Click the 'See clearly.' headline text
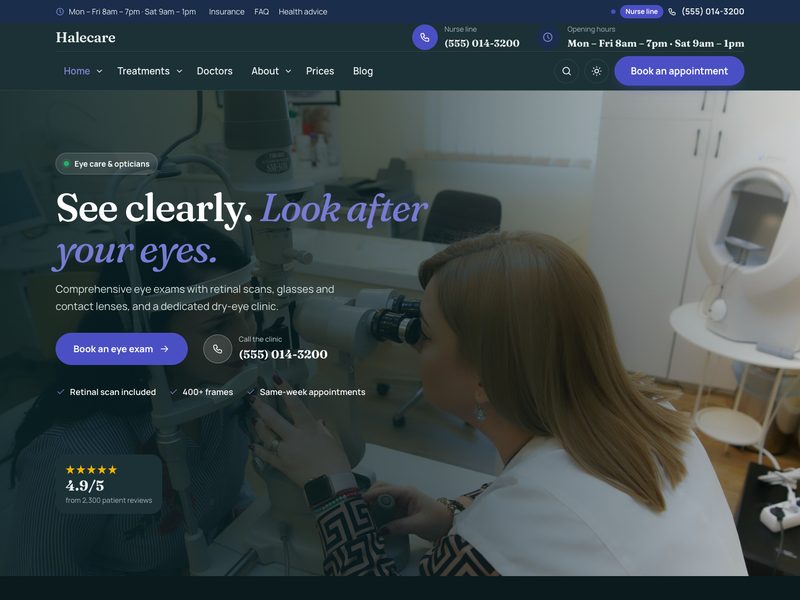The width and height of the screenshot is (800, 600). click(x=154, y=208)
